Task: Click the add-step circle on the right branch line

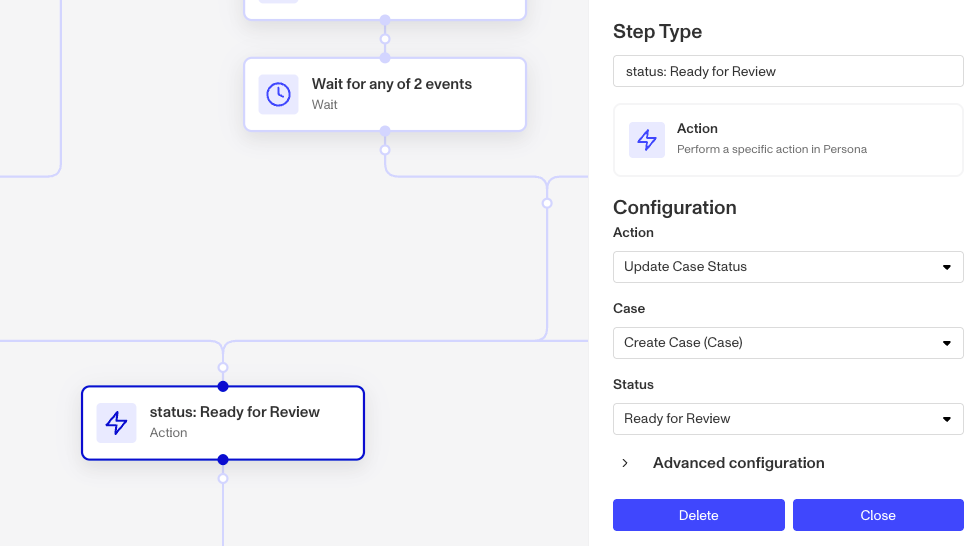Action: tap(547, 203)
